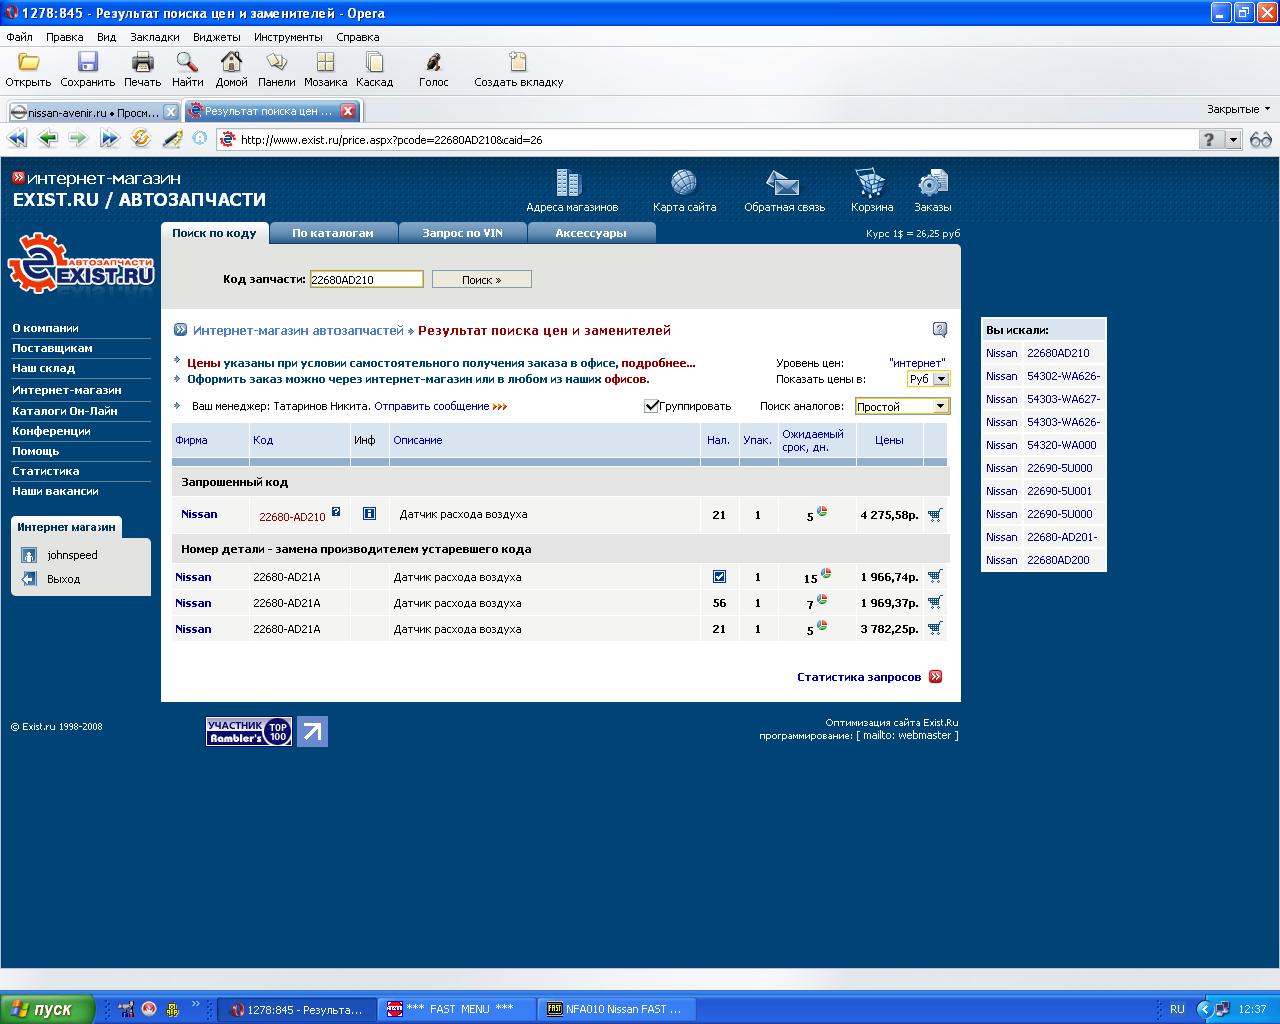Screen dimensions: 1280x1024
Task: Add 3 782,25р. part to cart
Action: [x=935, y=629]
